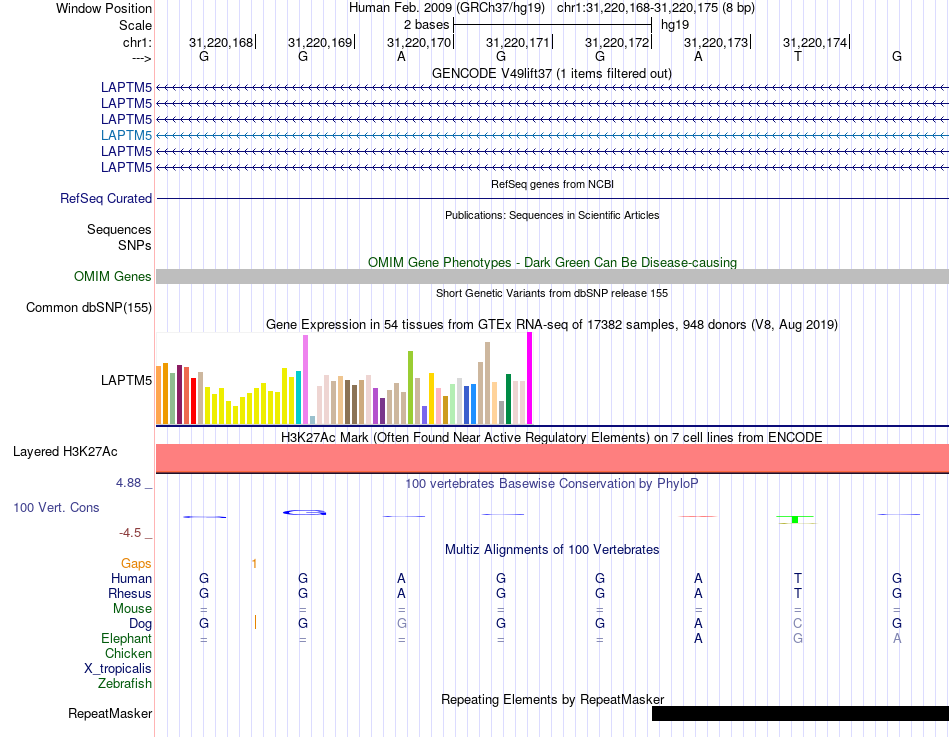This screenshot has height=737, width=950.
Task: Open the Common dbSNP(155) track label
Action: click(x=89, y=307)
